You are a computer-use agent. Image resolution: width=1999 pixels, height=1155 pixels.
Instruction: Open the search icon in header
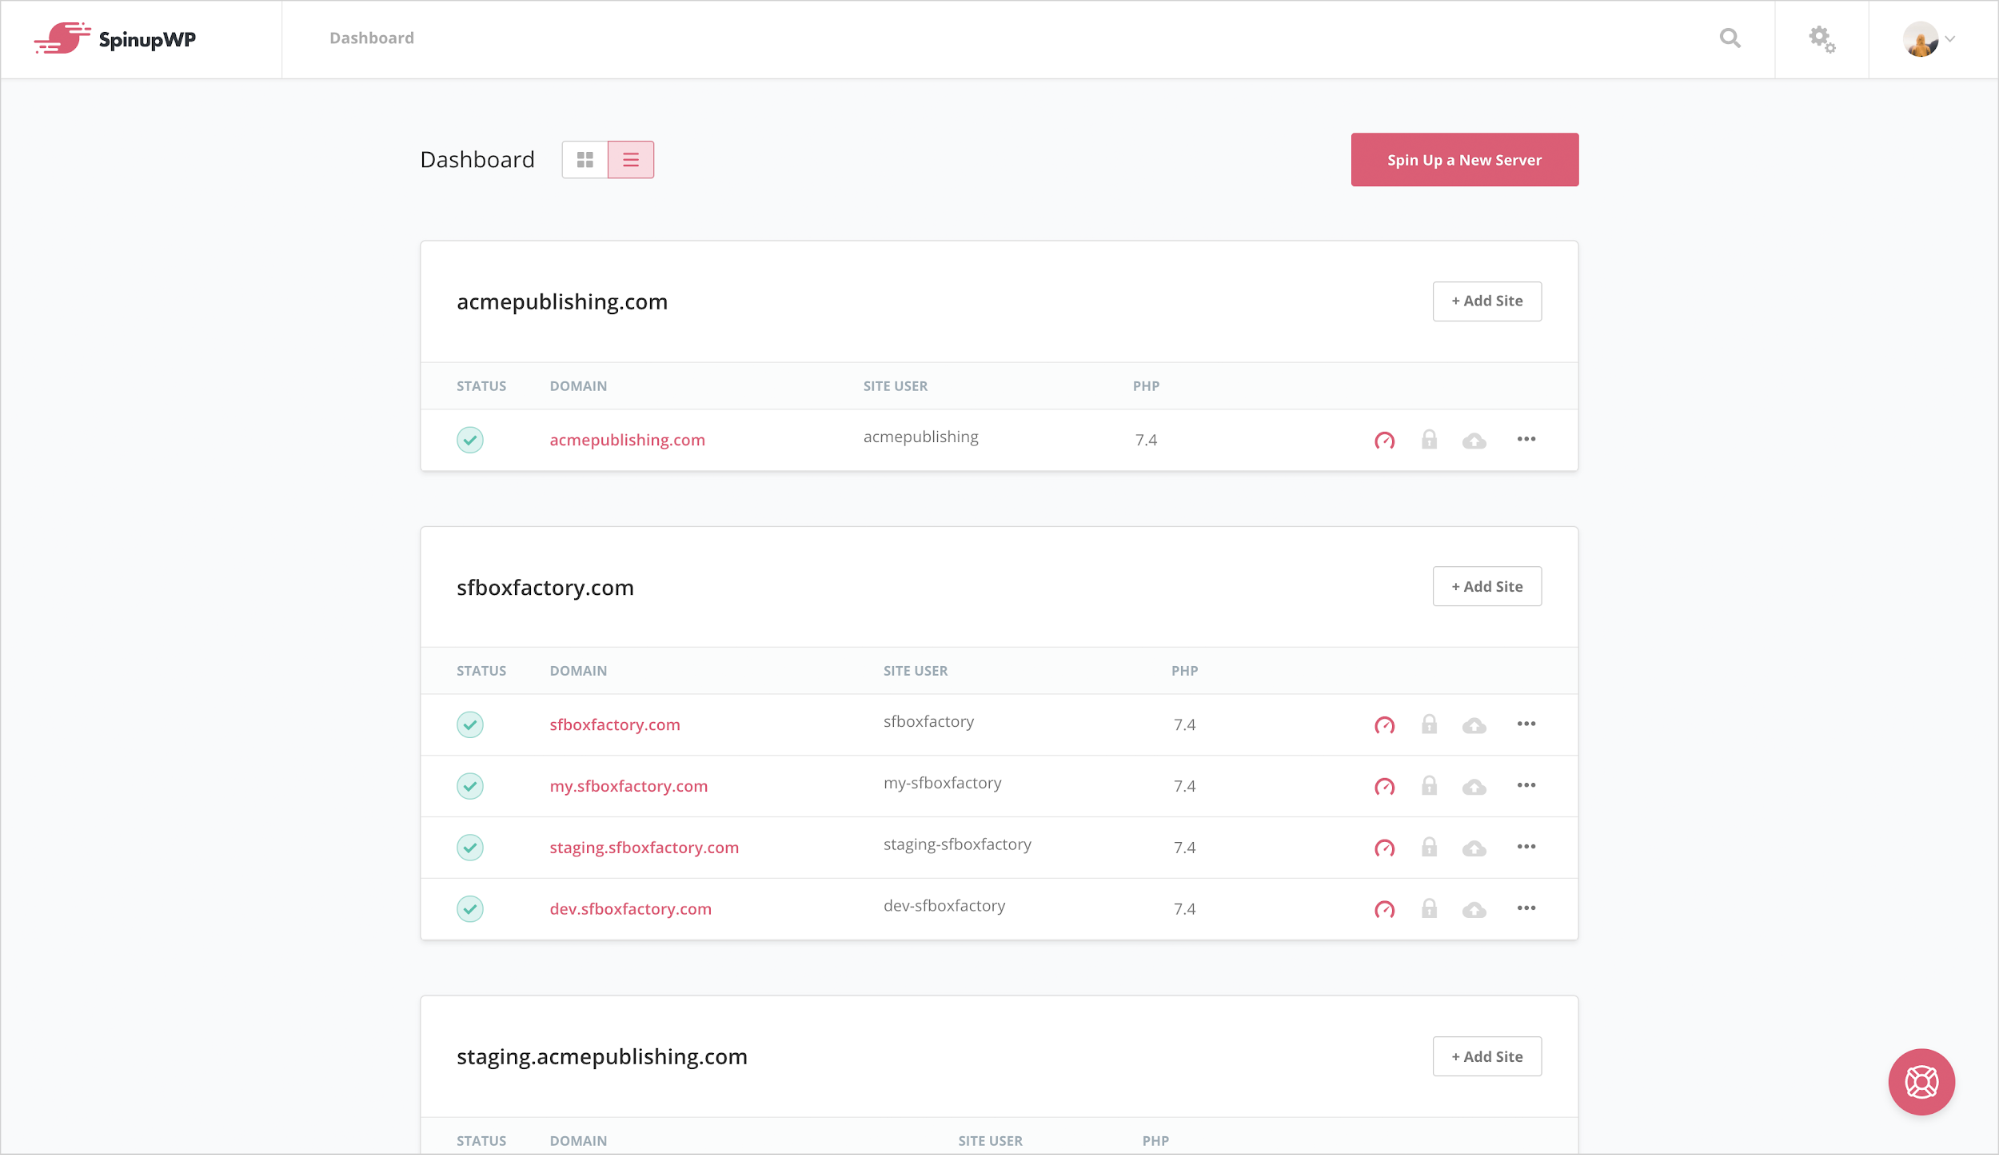tap(1730, 38)
